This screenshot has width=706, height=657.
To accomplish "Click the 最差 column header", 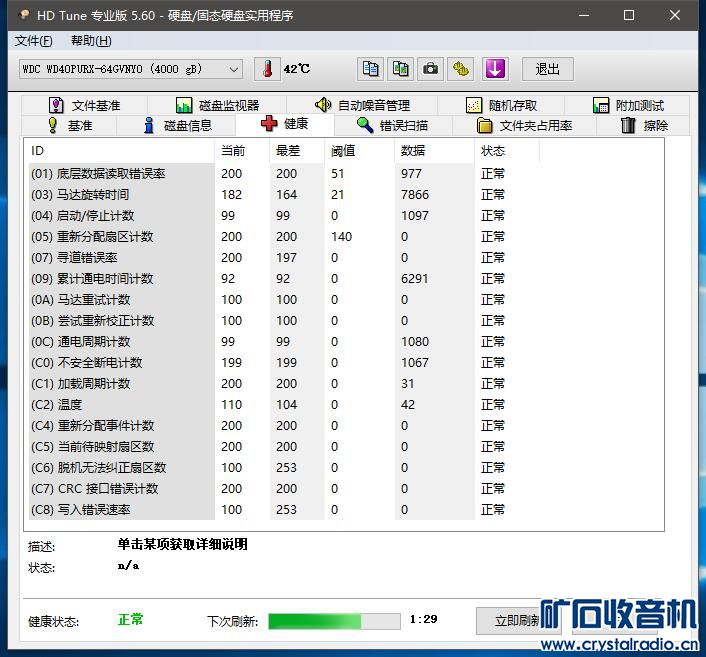I will click(x=297, y=151).
